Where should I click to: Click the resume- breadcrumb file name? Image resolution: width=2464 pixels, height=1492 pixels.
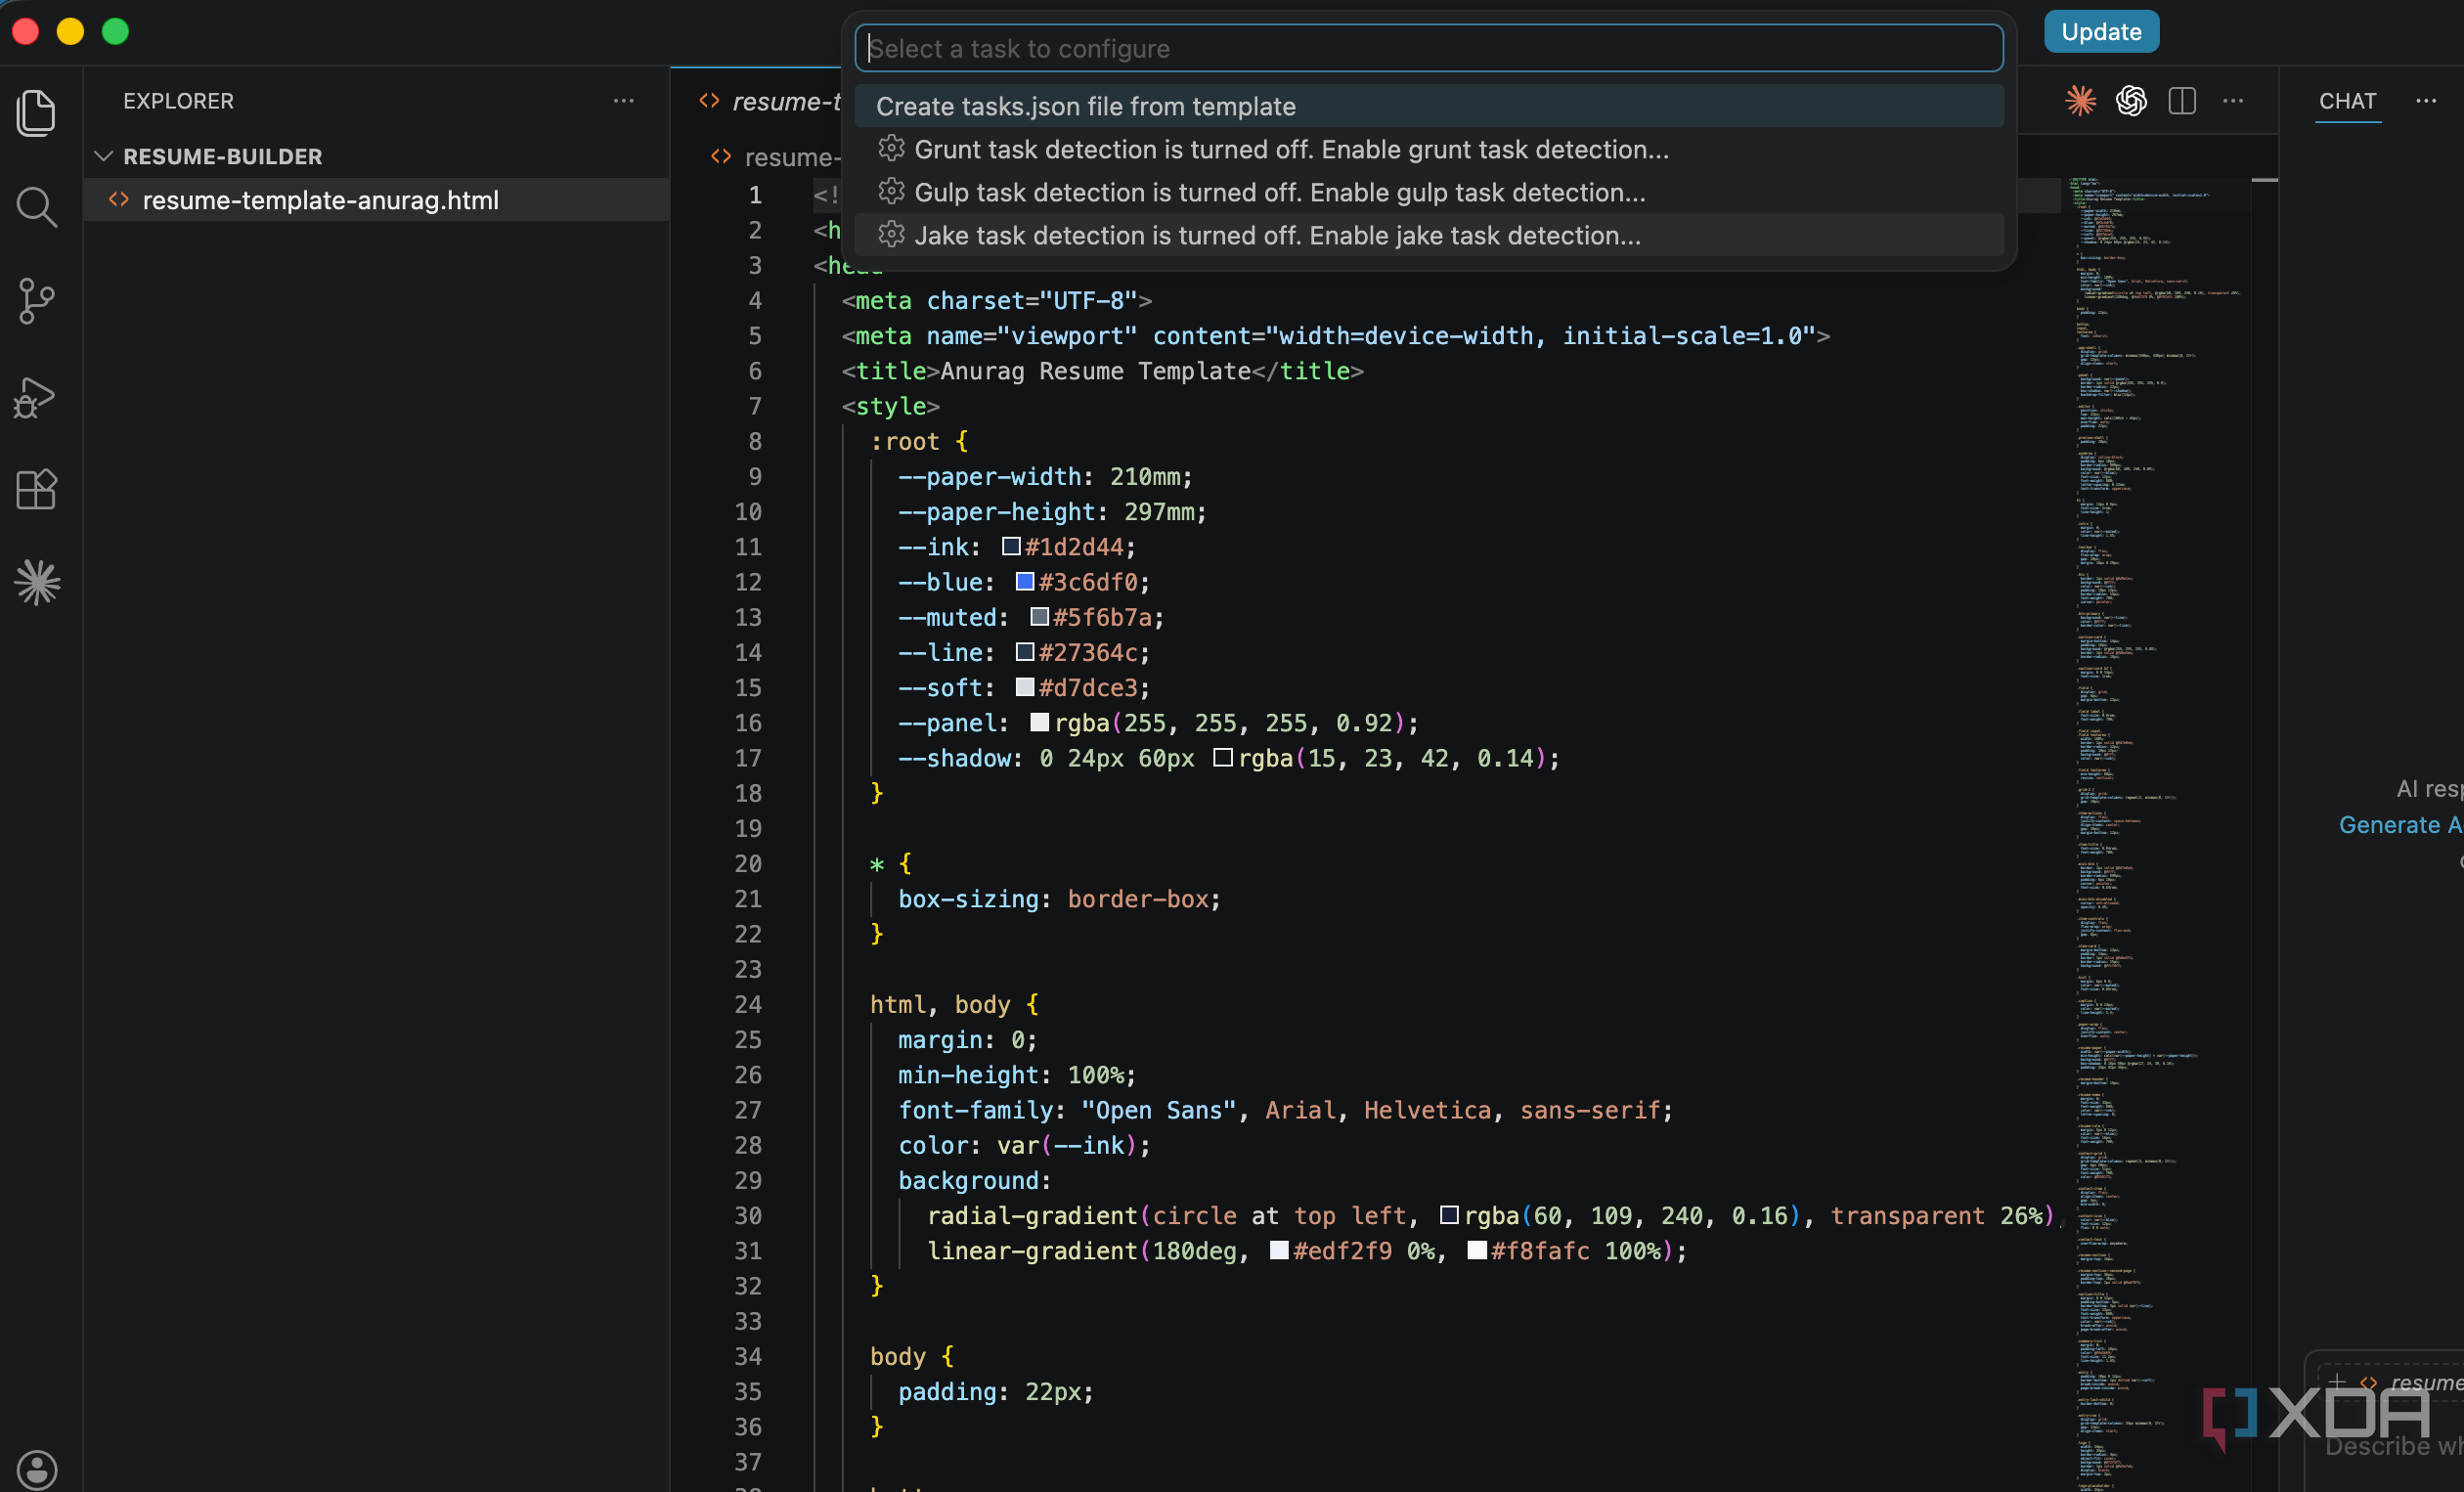coord(793,157)
